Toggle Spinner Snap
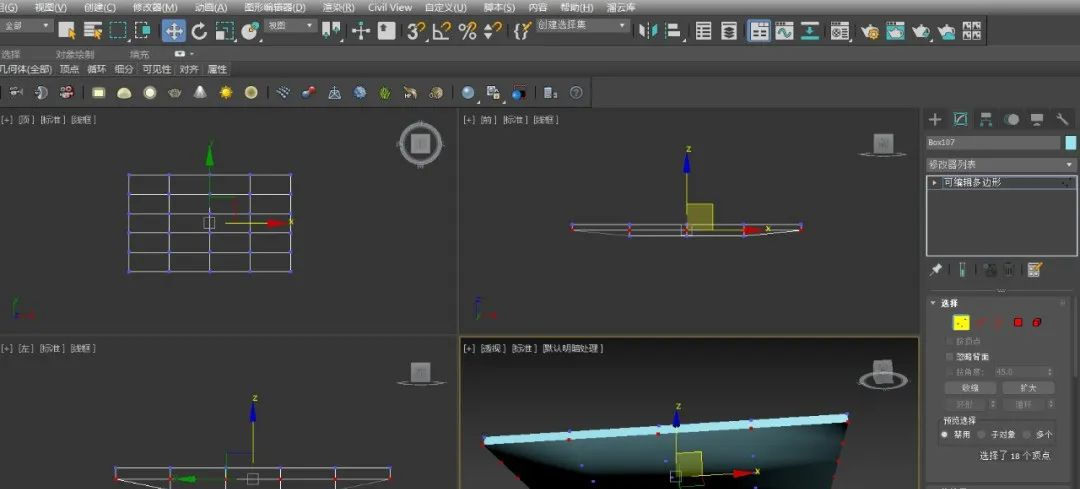The image size is (1080, 489). click(x=492, y=30)
